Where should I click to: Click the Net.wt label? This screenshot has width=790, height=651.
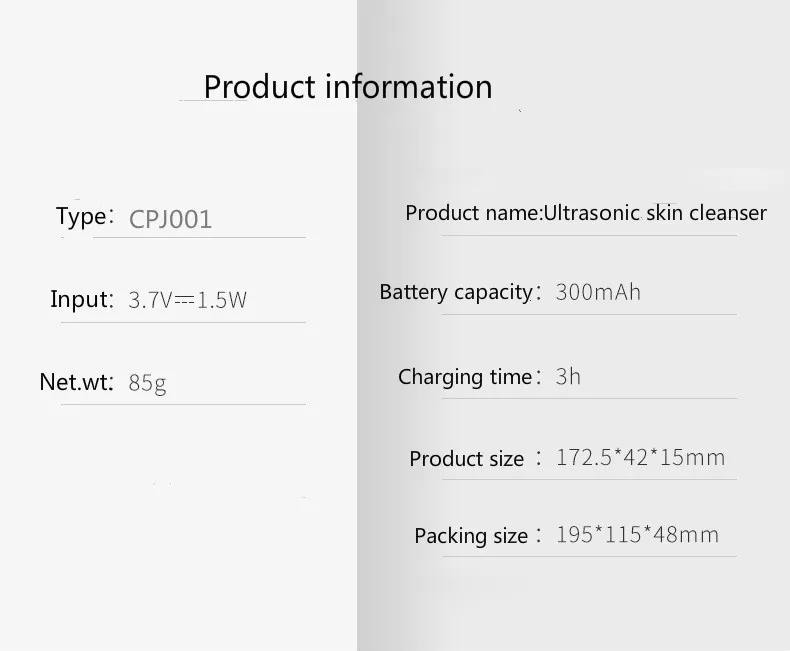(x=77, y=382)
